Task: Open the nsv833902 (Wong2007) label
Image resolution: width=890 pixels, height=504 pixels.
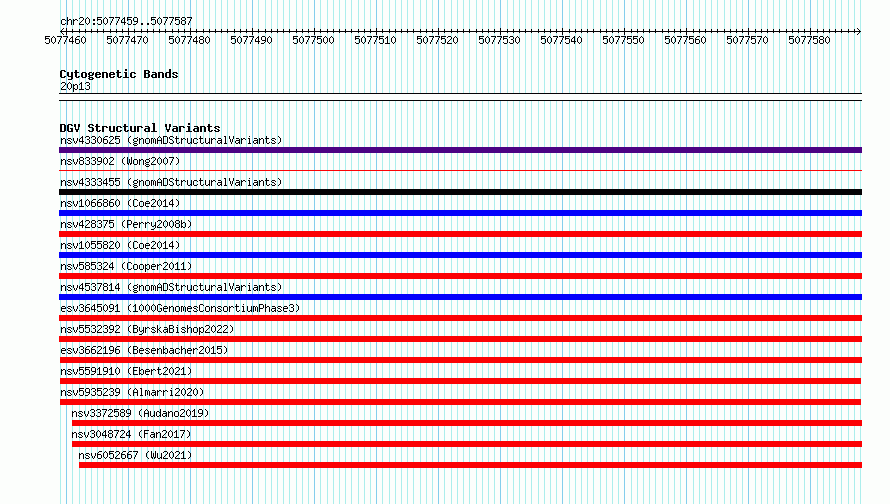Action: (120, 161)
